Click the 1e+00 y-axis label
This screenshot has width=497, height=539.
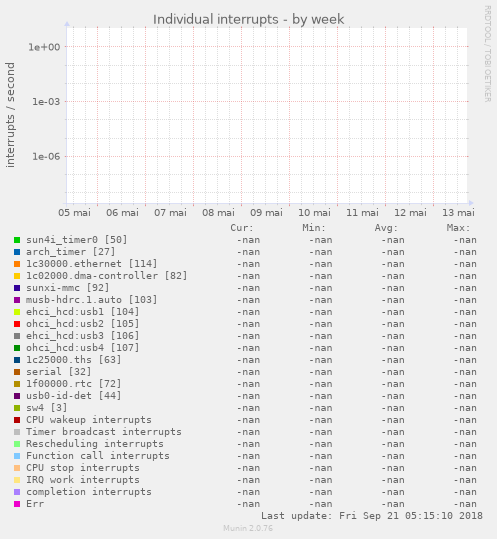tap(44, 47)
